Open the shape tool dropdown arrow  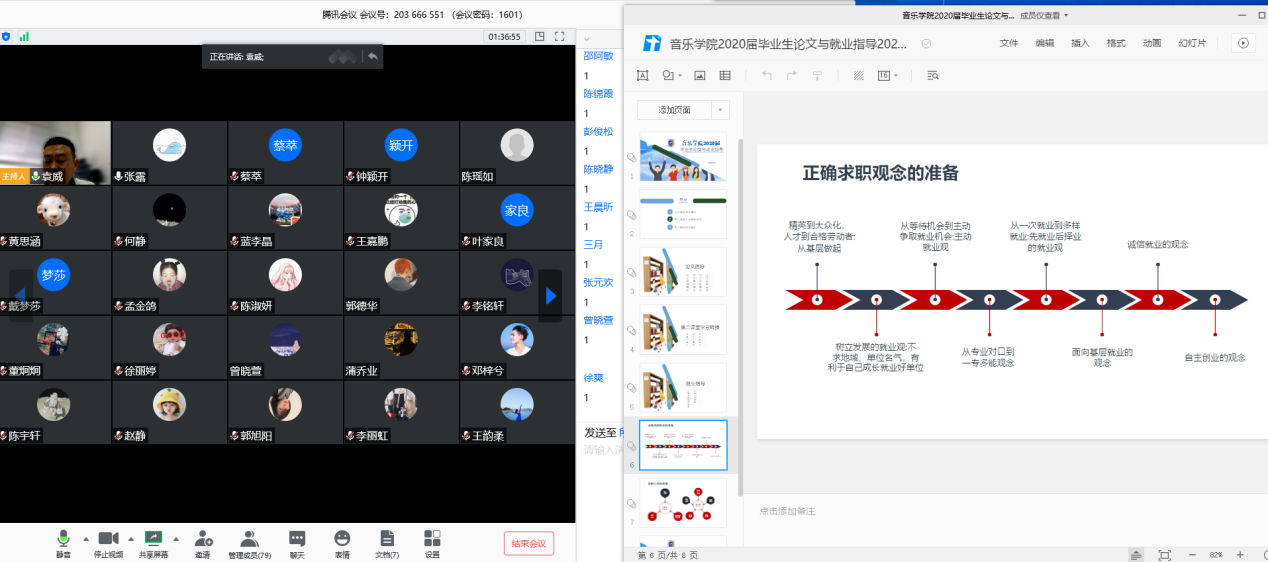(680, 76)
